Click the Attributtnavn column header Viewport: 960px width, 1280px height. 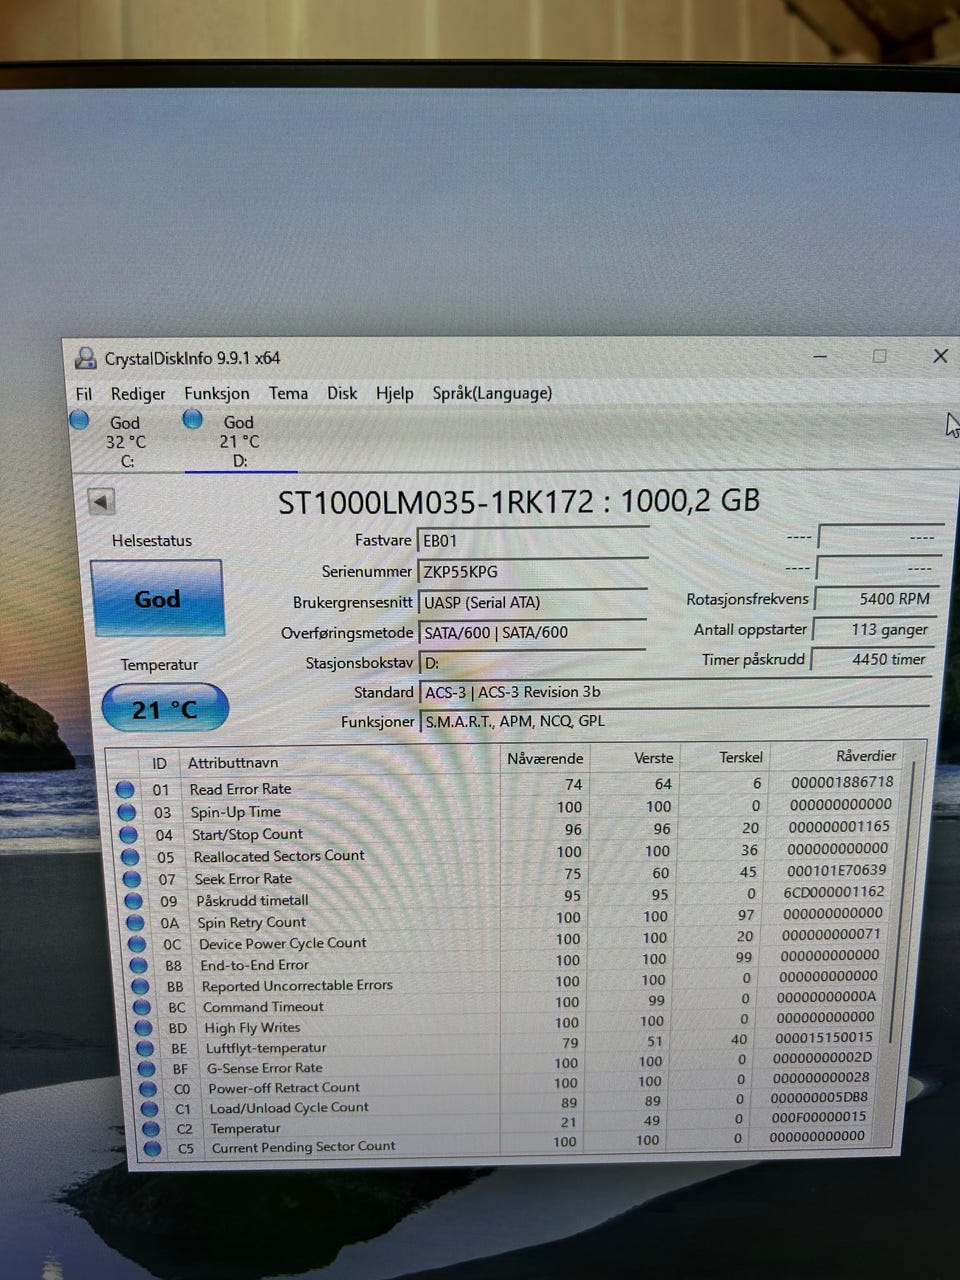[x=233, y=763]
